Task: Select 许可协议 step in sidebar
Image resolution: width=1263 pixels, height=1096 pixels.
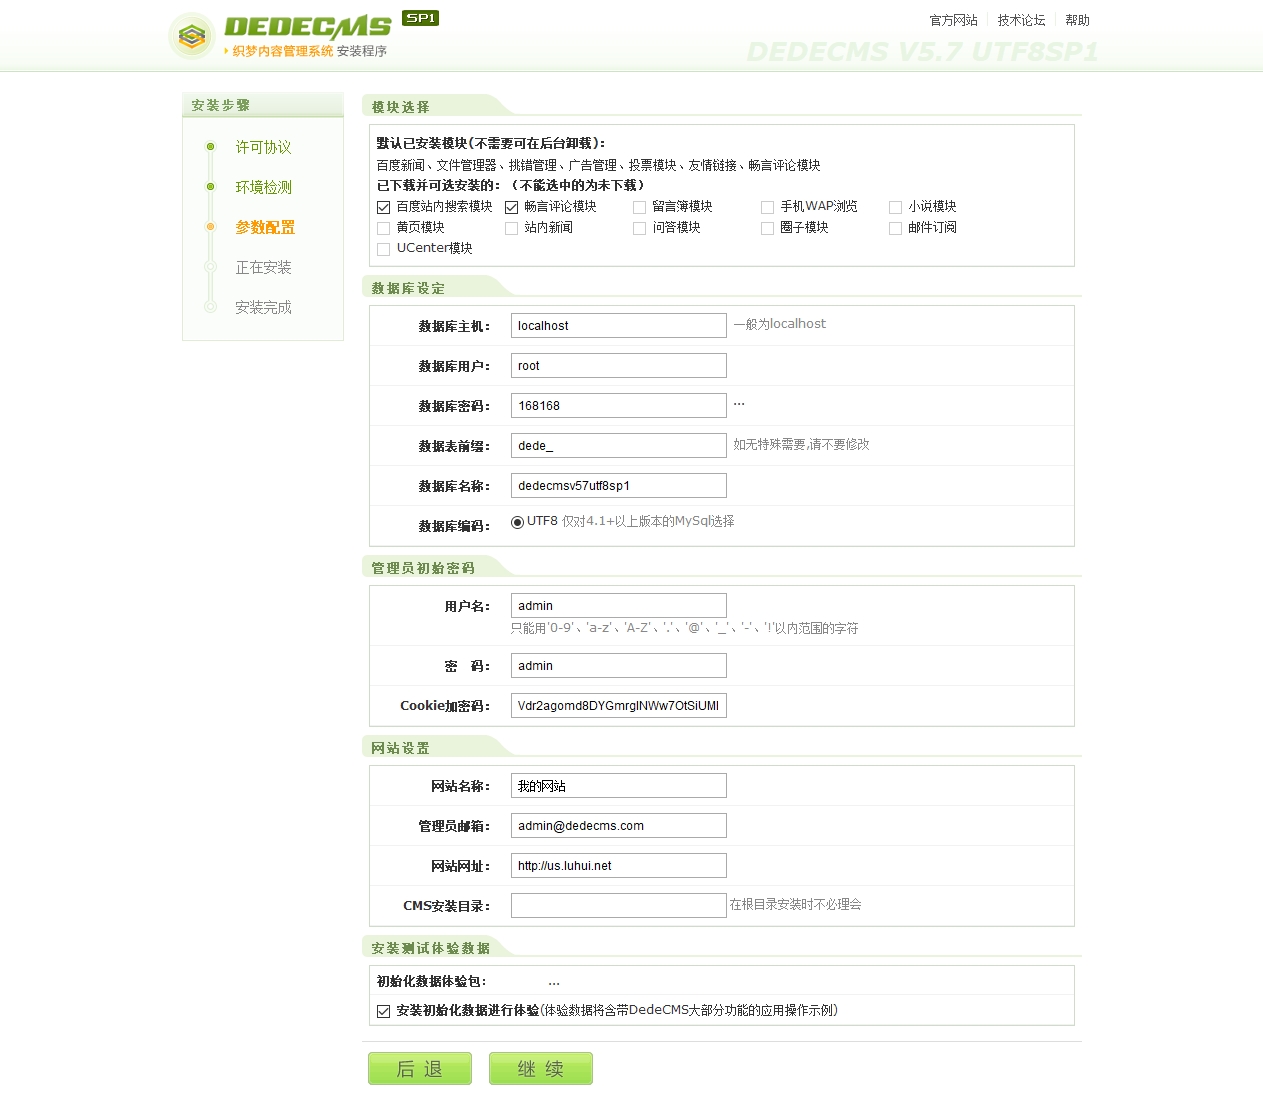Action: tap(263, 147)
